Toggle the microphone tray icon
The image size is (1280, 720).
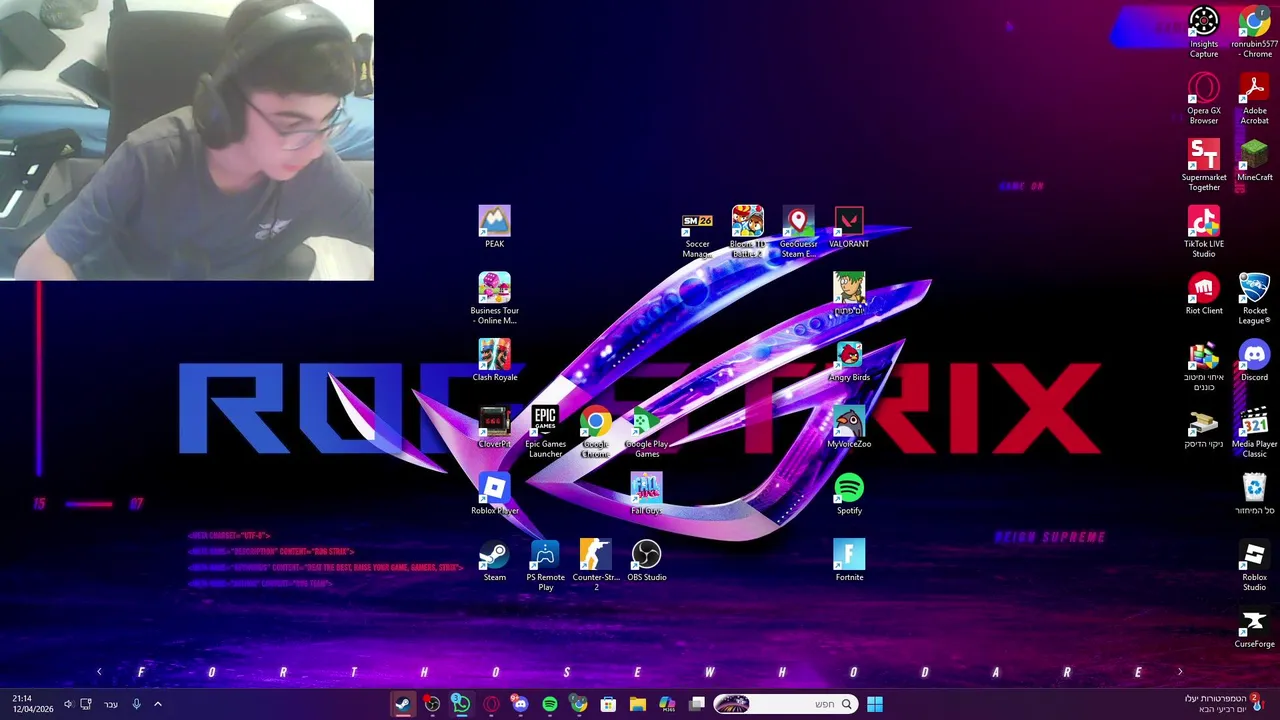pos(137,704)
